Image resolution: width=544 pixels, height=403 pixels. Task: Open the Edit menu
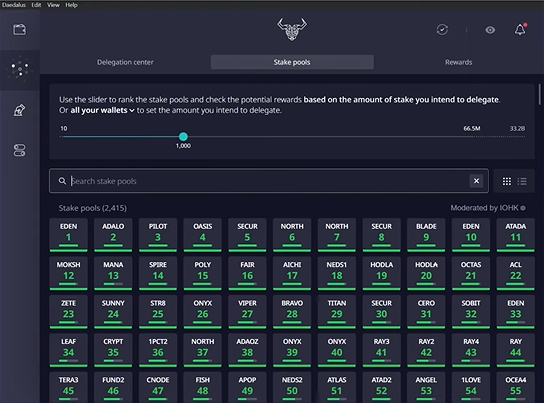pos(36,5)
